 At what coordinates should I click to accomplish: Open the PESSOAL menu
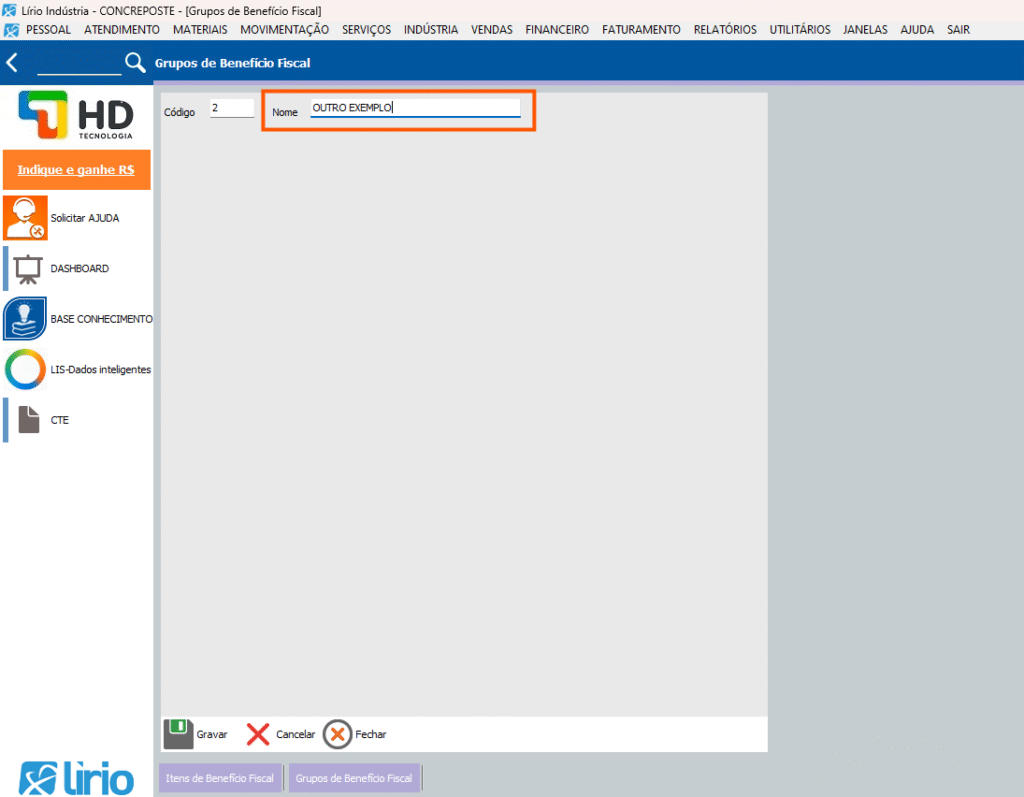(x=48, y=30)
